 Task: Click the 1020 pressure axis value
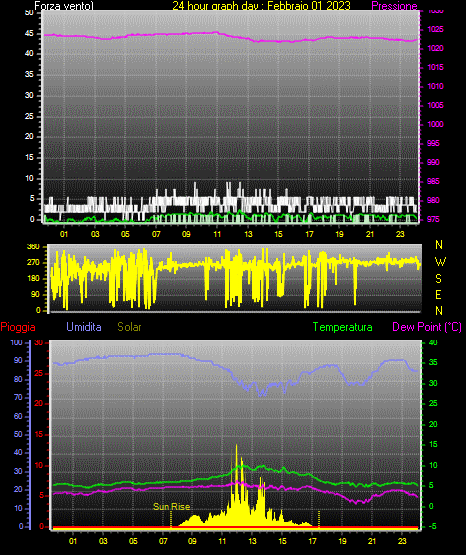pos(435,48)
